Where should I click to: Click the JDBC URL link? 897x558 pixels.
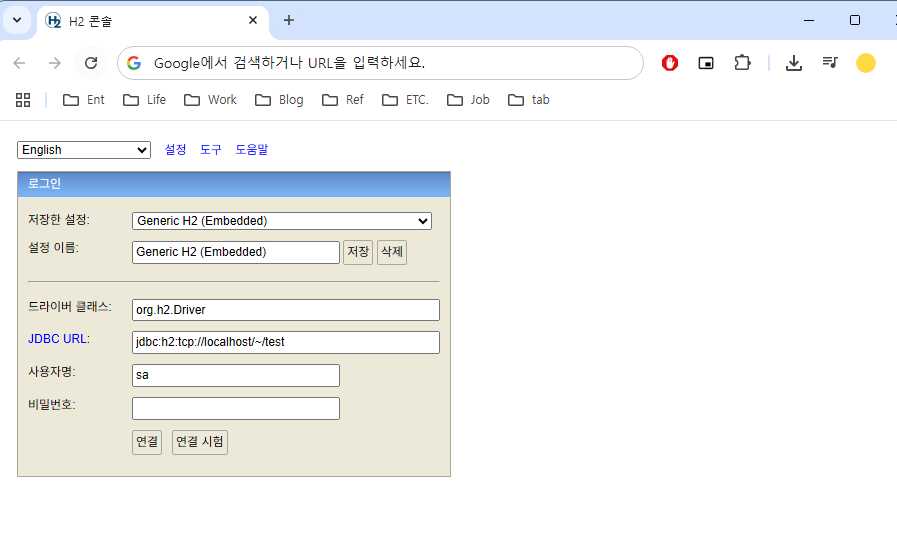pyautogui.click(x=58, y=339)
